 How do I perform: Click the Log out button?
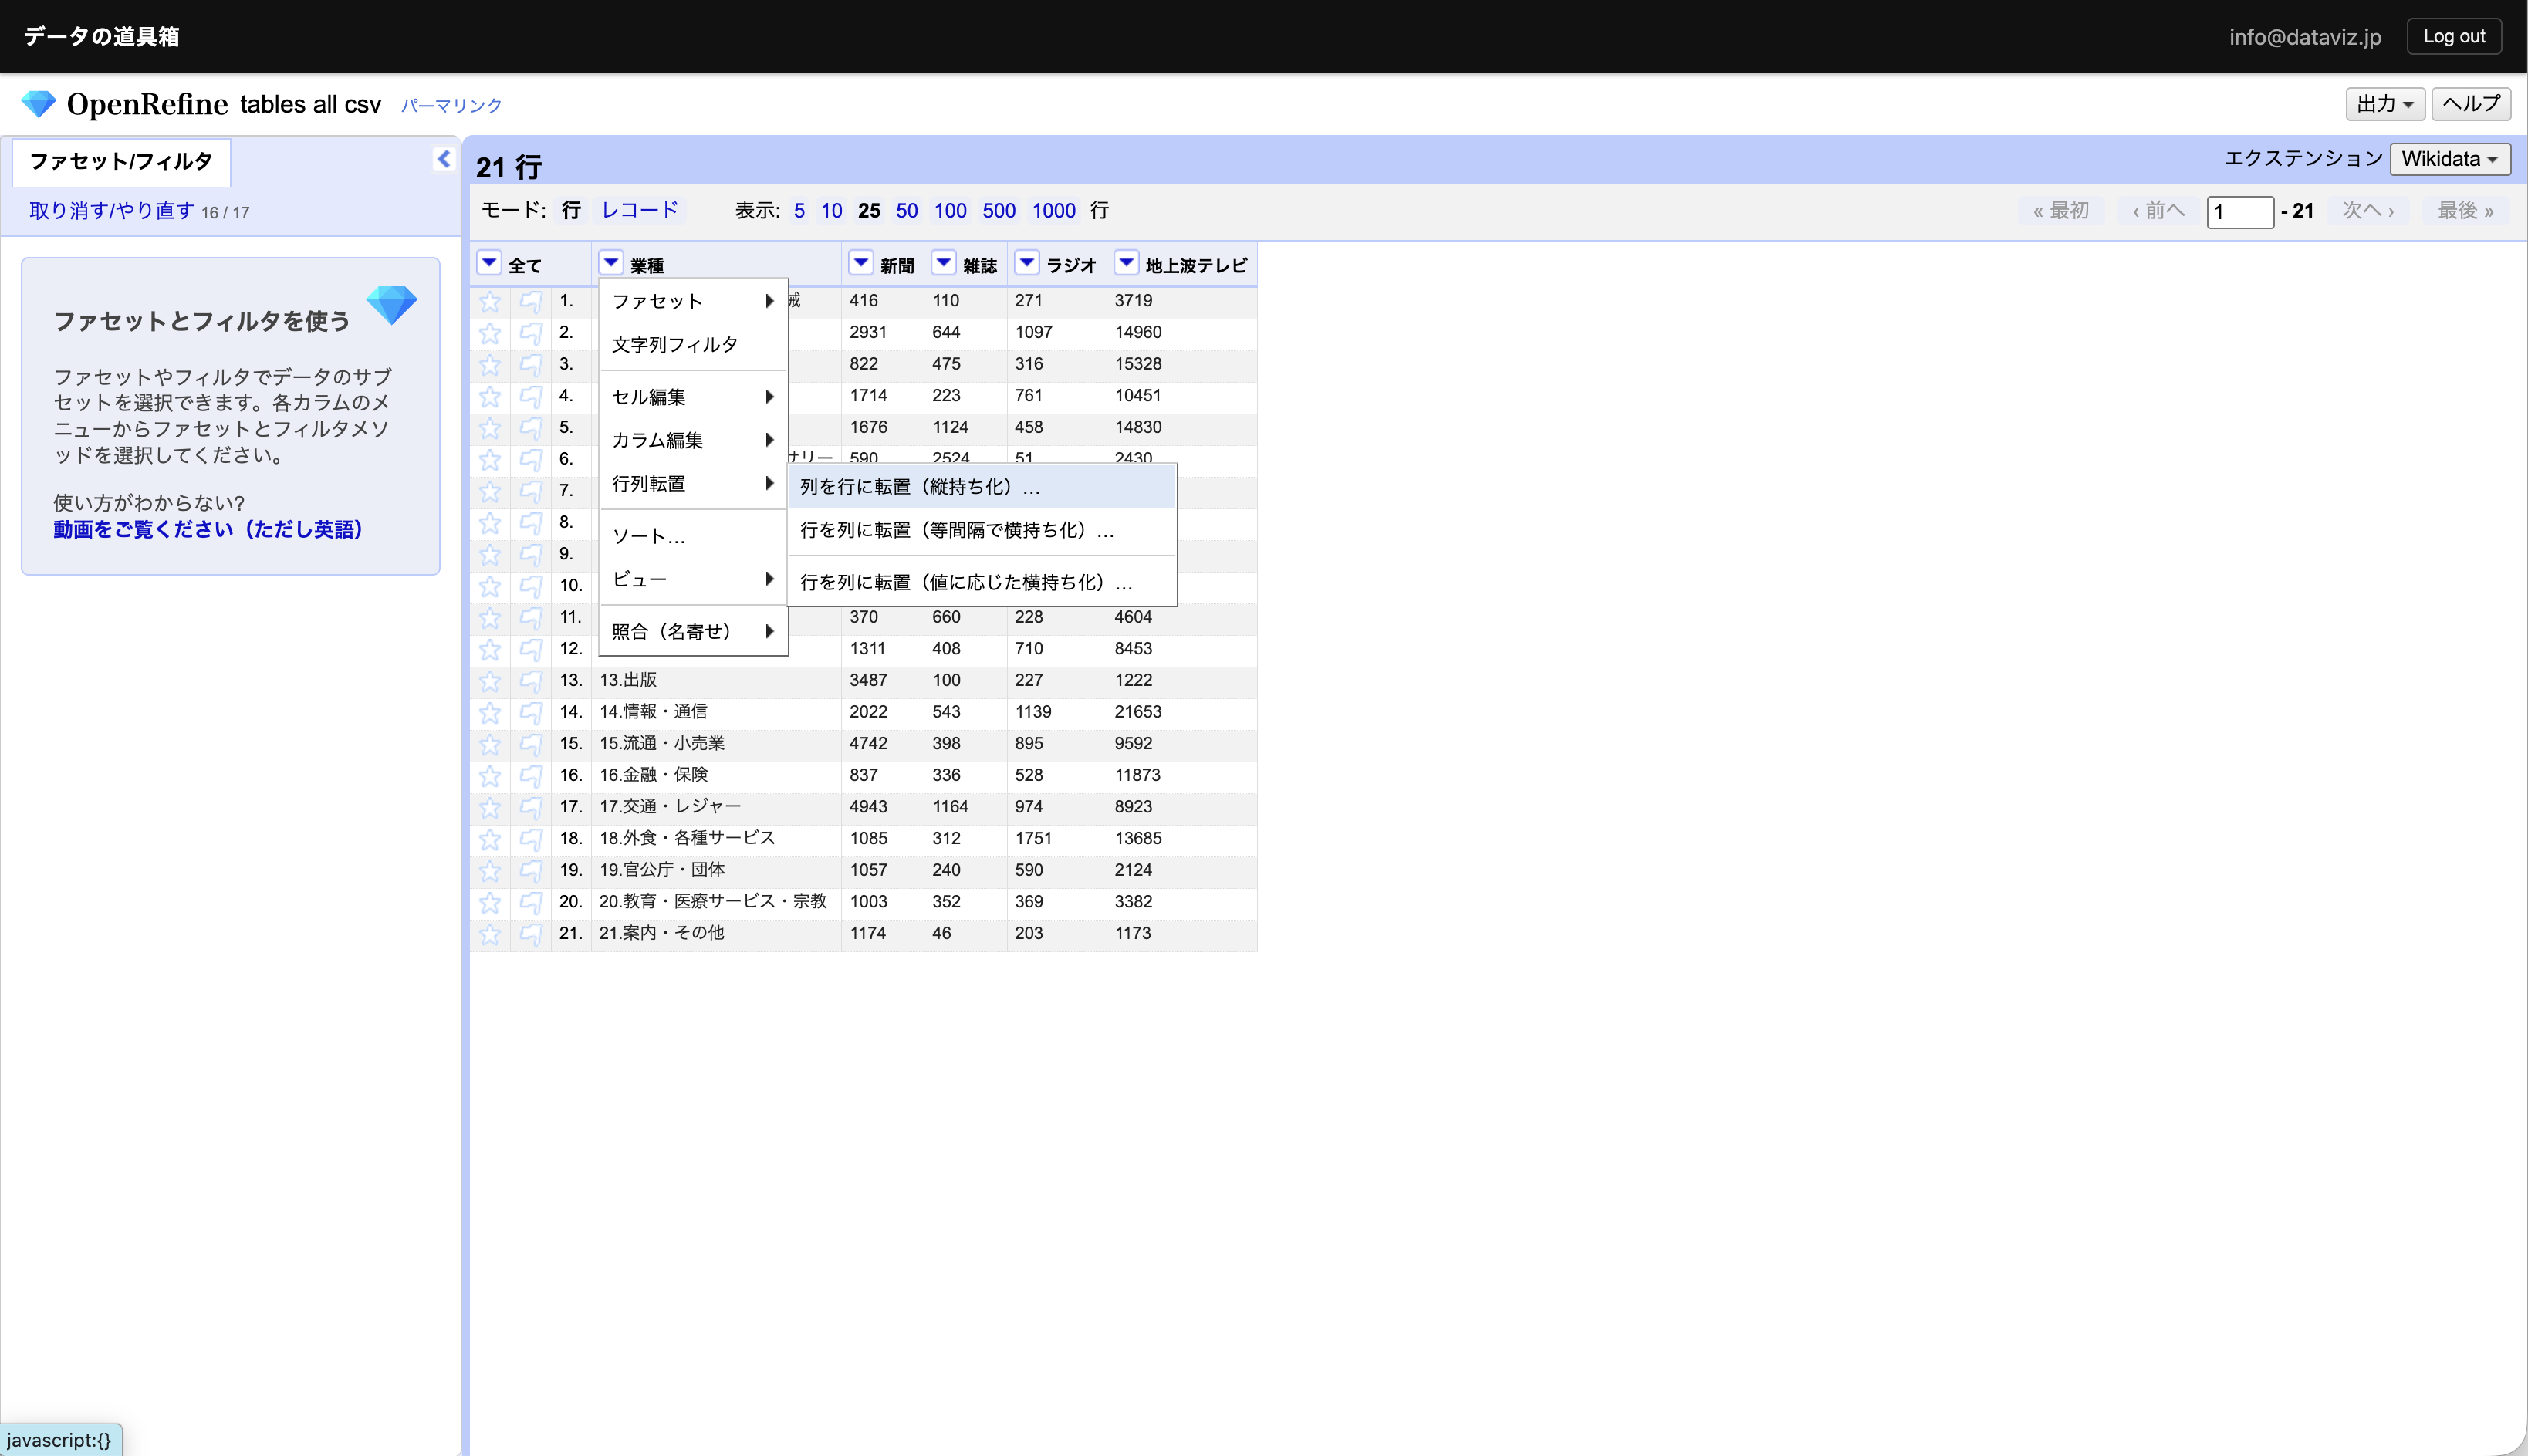2453,36
